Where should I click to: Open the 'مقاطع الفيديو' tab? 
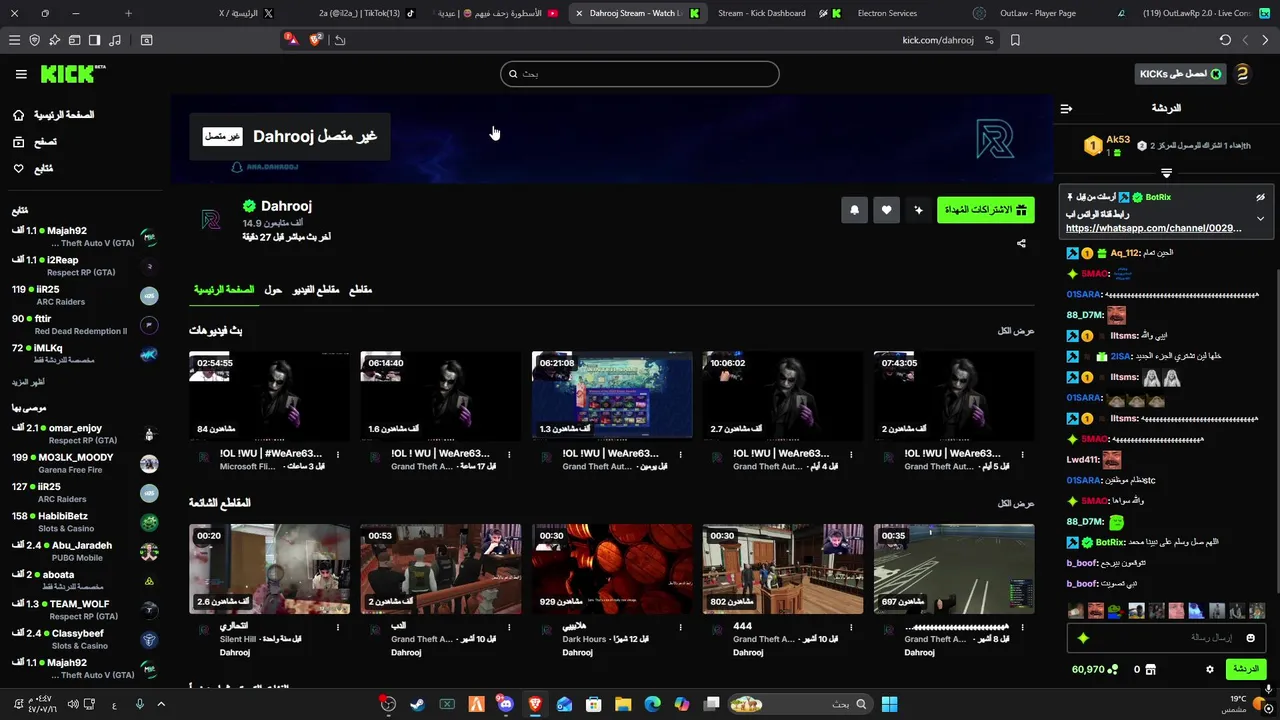tap(316, 290)
